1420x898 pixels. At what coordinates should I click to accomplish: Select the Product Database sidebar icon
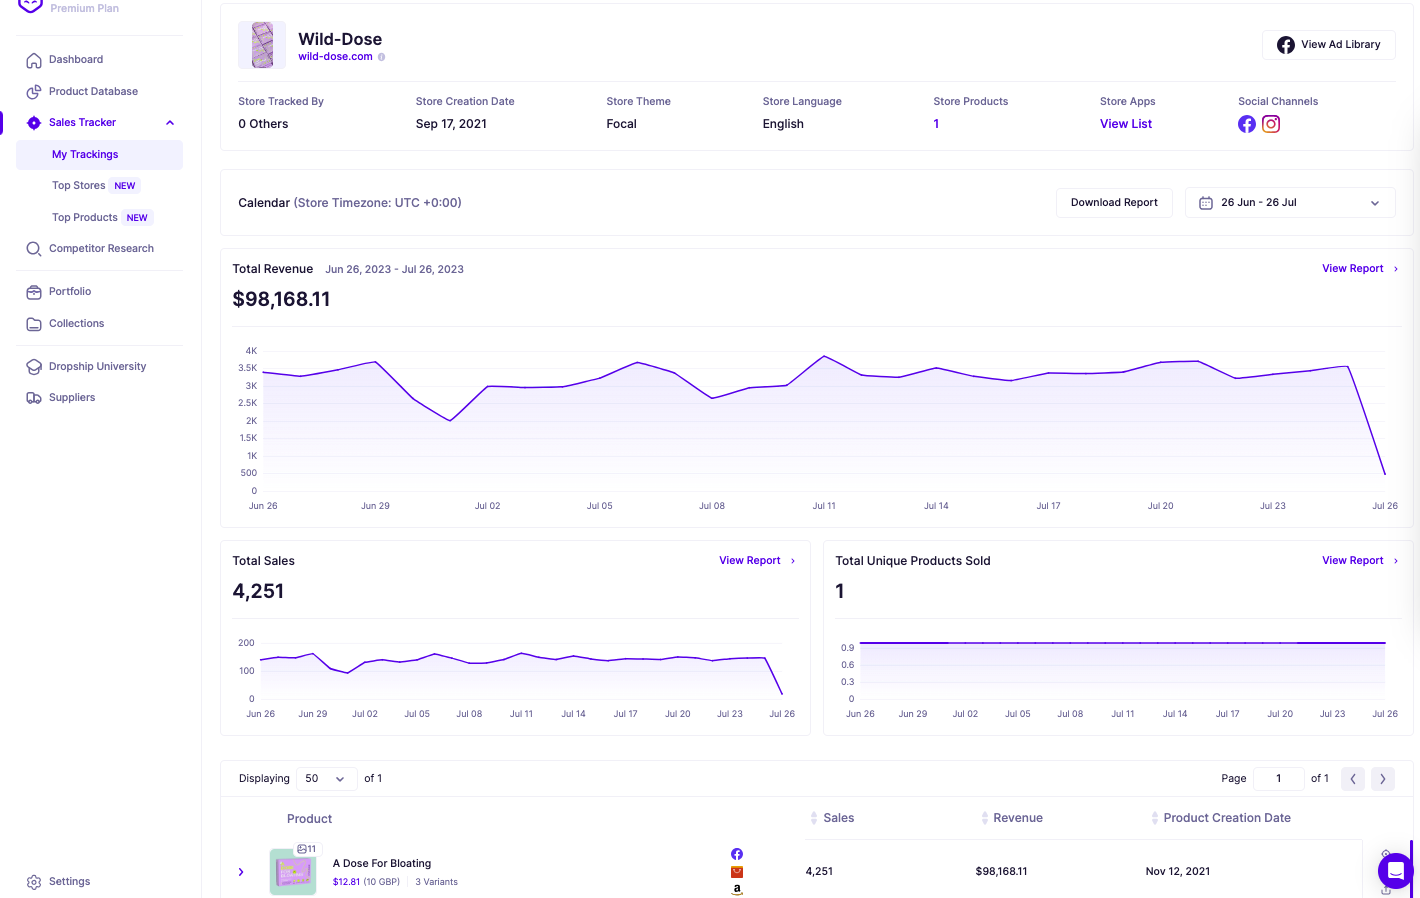(x=34, y=91)
